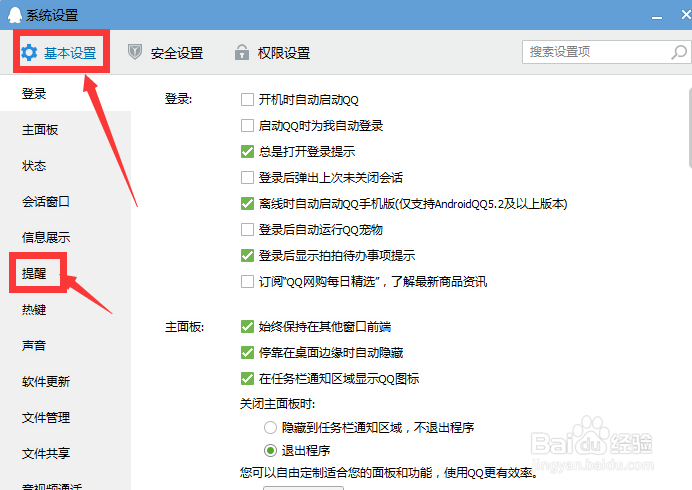Viewport: 692px width, 490px height.
Task: Enable 开机时自动启动QQ checkbox
Action: point(247,99)
